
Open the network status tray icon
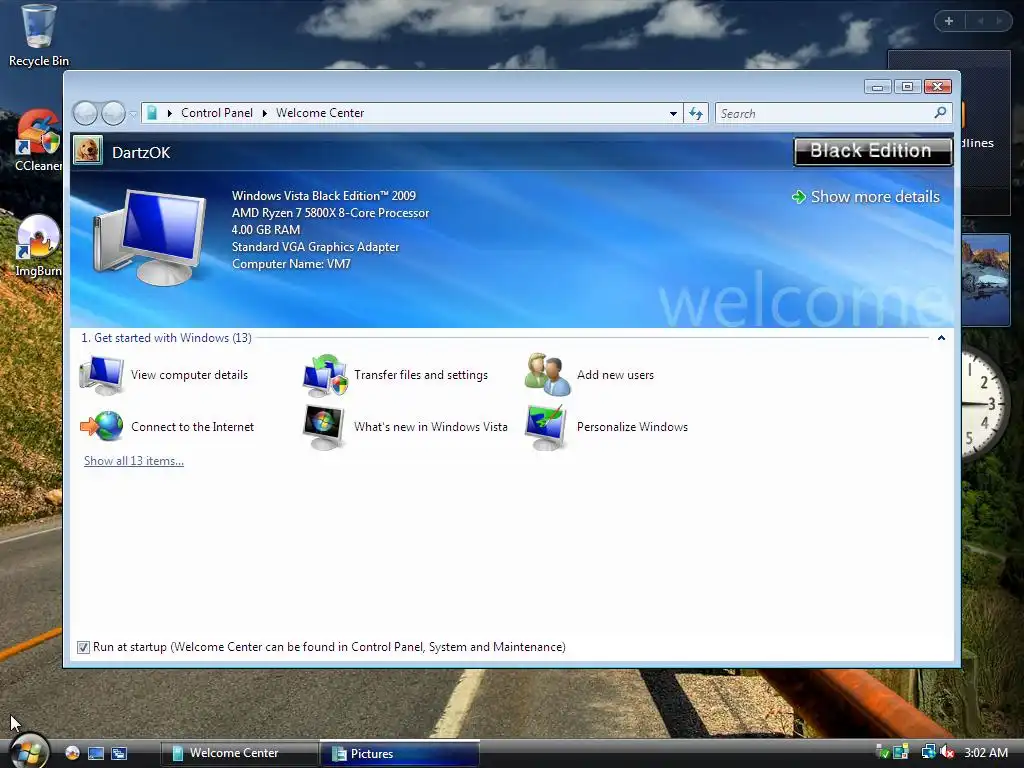(x=928, y=752)
